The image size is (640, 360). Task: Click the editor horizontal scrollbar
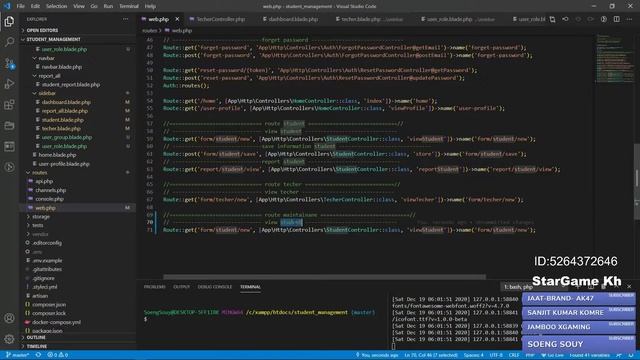(x=324, y=277)
